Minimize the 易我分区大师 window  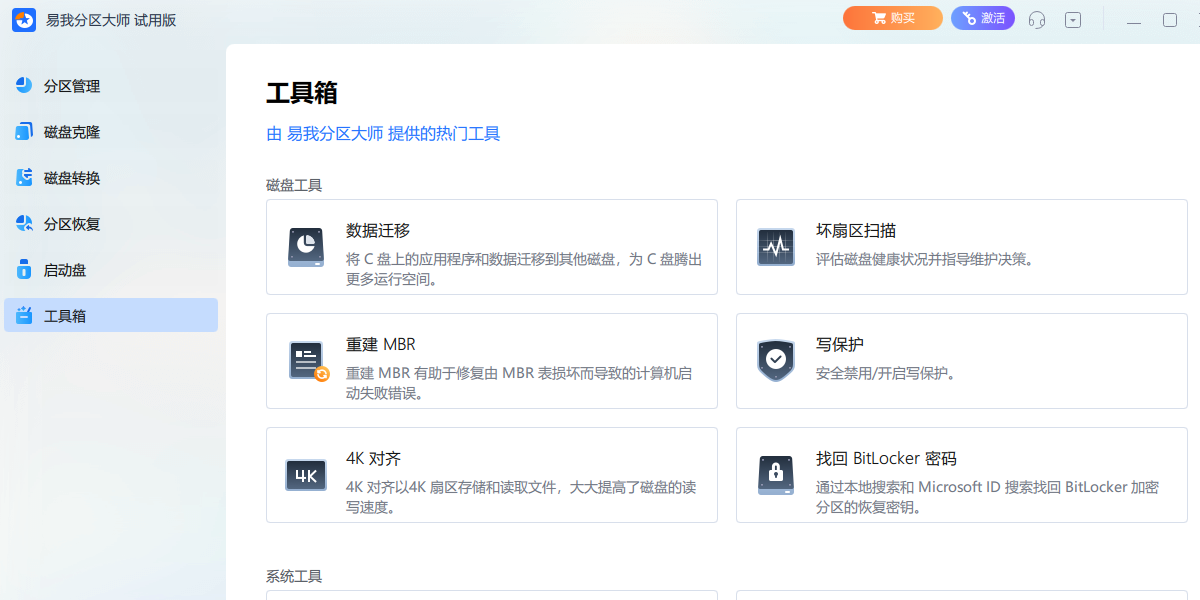[x=1133, y=20]
